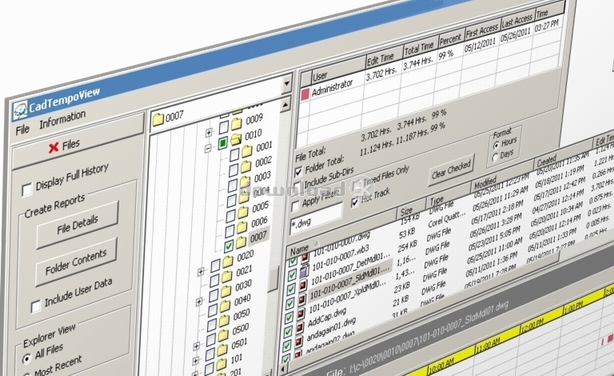Click the DWG icon next to andagain01.dwg
614x376 pixels.
click(x=298, y=342)
